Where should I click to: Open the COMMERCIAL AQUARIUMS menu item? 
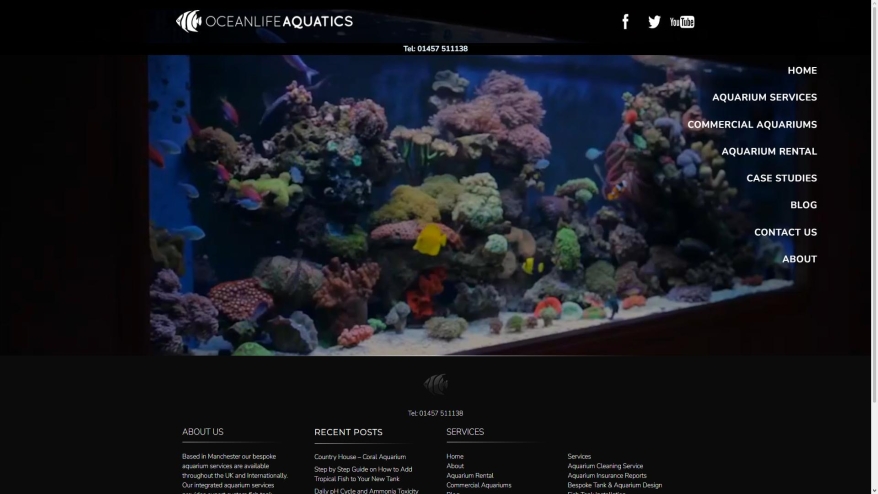pos(752,124)
